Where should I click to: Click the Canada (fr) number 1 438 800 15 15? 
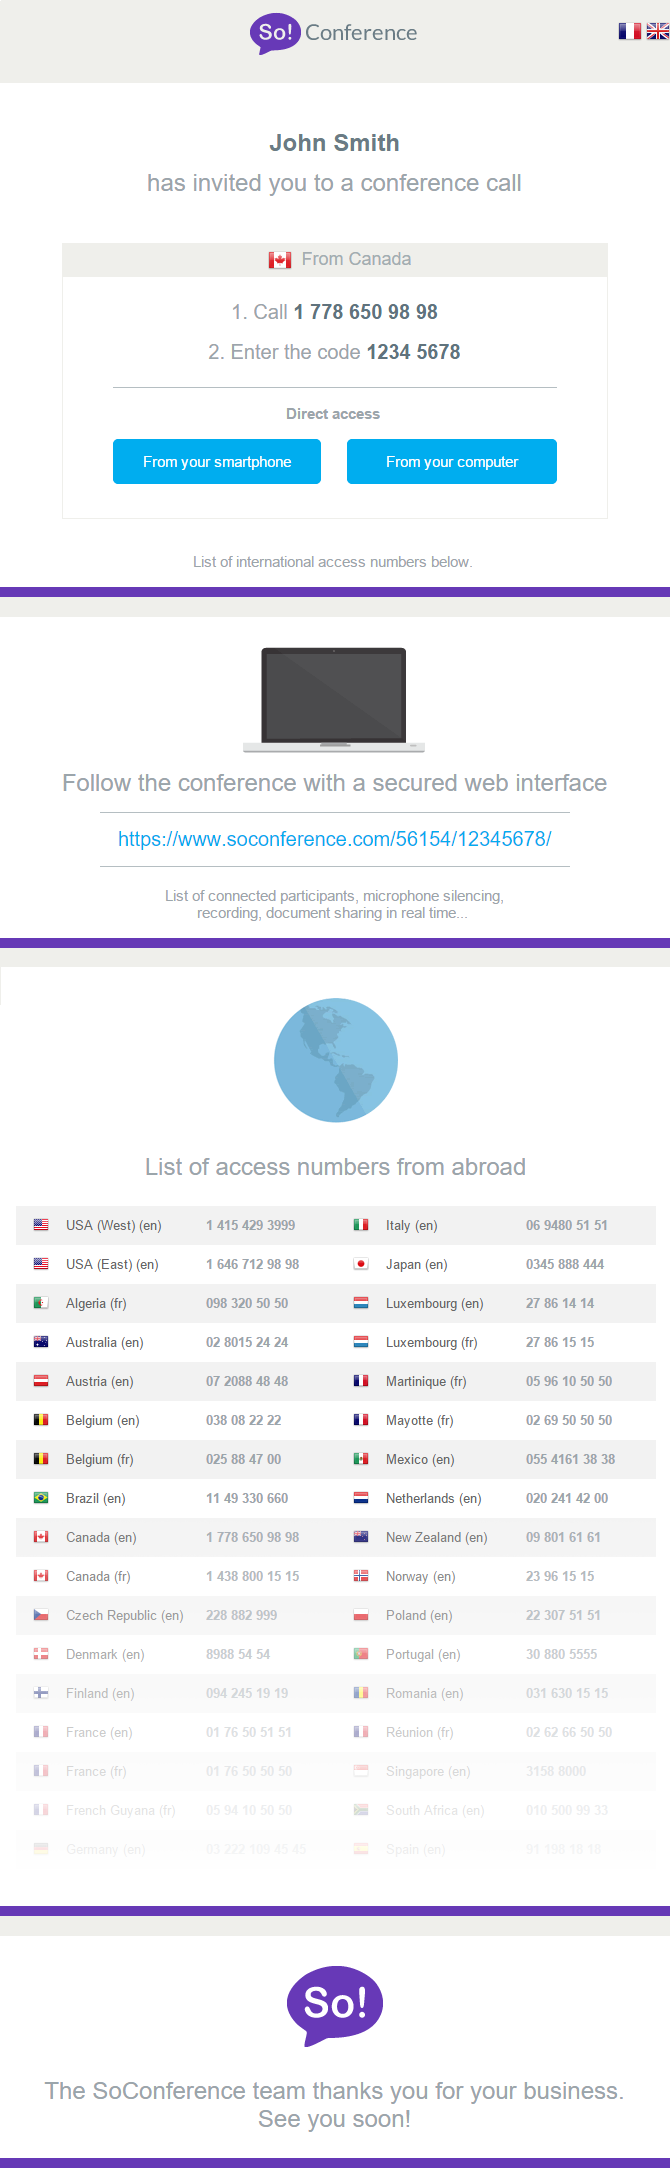click(253, 1576)
